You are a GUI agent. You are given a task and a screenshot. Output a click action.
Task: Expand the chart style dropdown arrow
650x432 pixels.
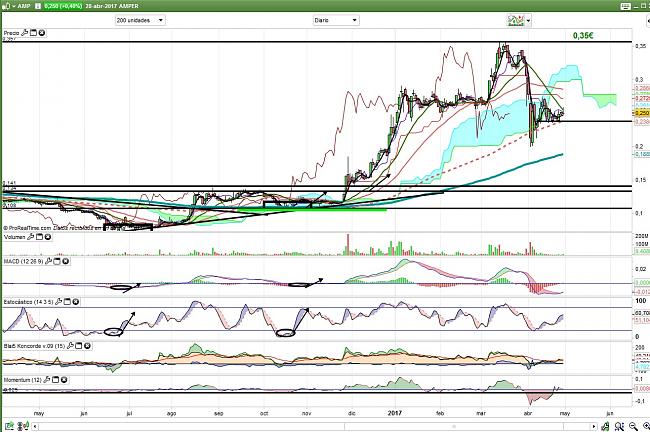point(528,21)
